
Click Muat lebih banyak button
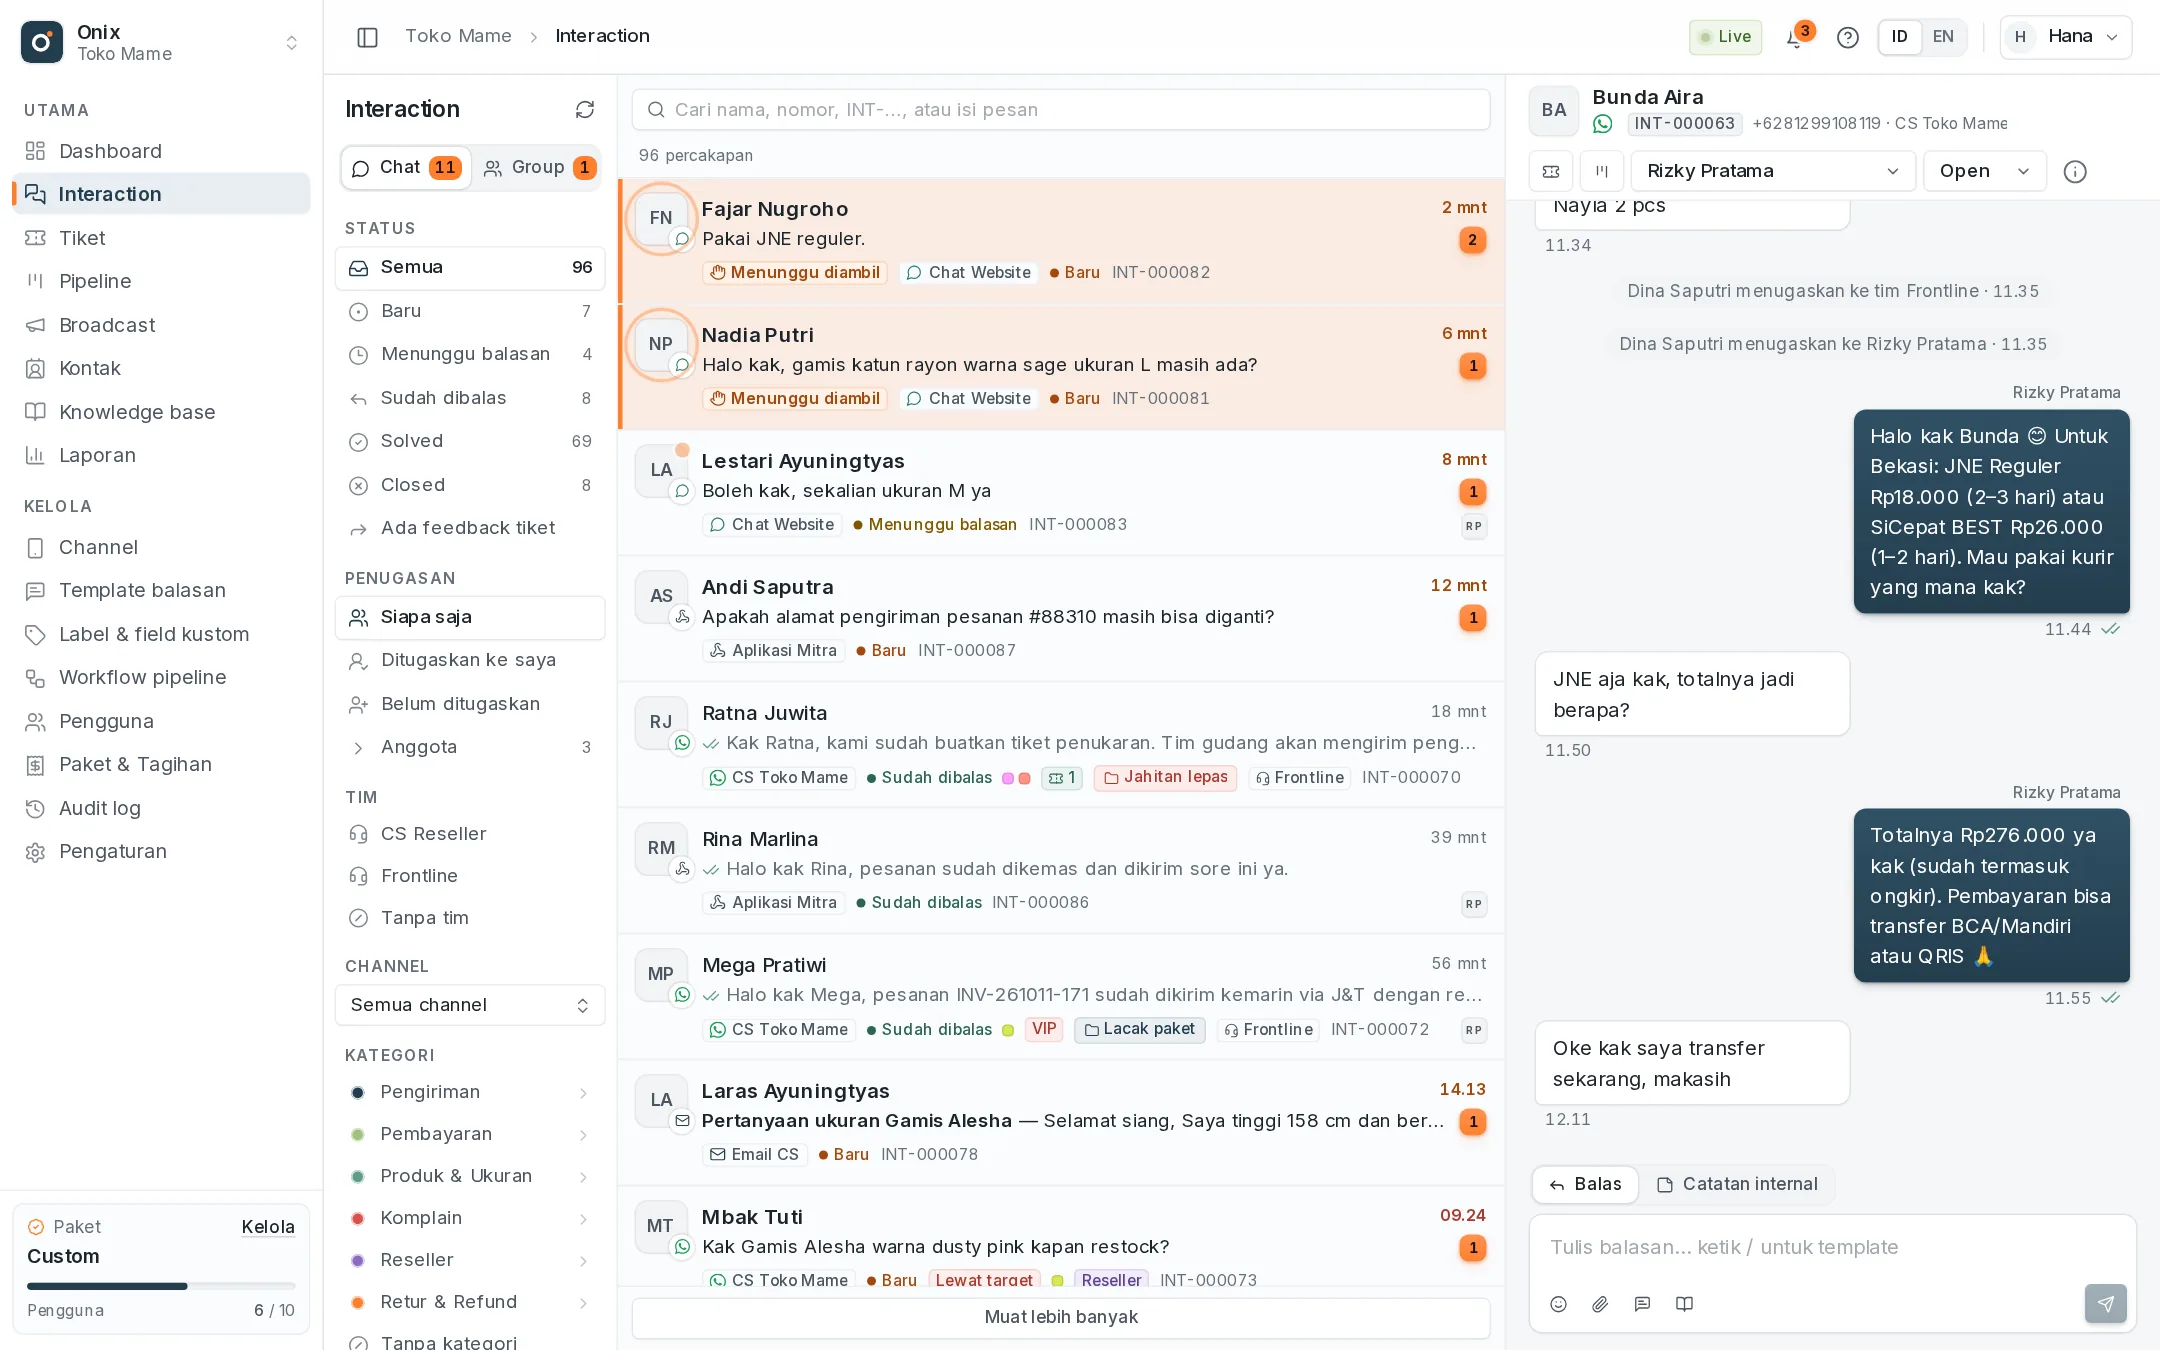[x=1061, y=1317]
